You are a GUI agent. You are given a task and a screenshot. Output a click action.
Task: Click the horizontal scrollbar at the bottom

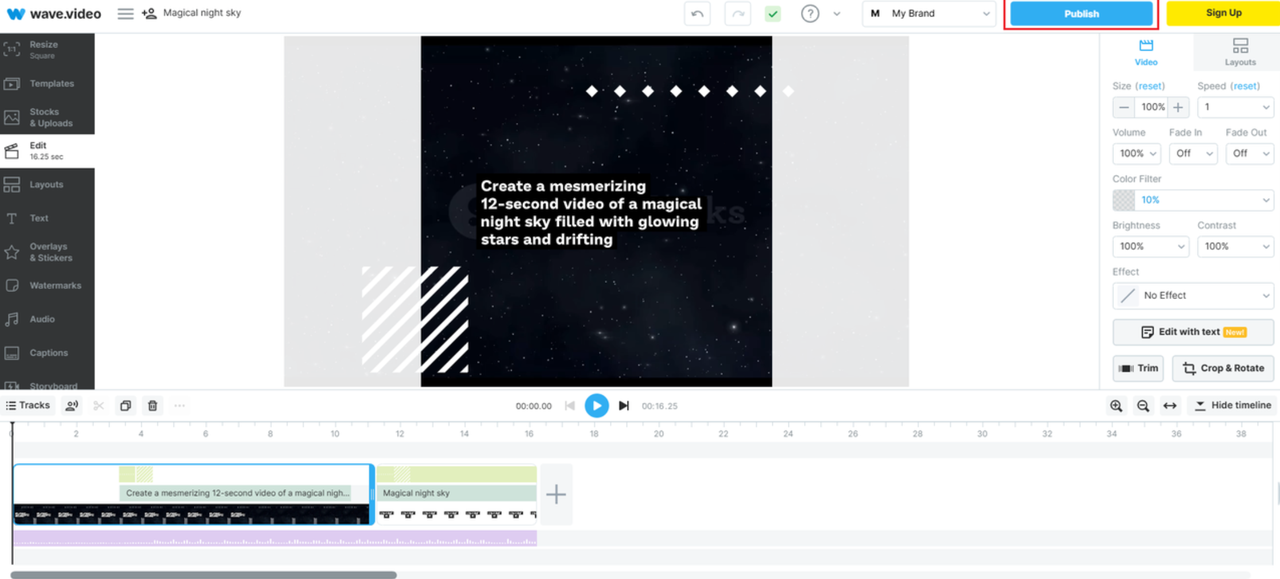(203, 575)
